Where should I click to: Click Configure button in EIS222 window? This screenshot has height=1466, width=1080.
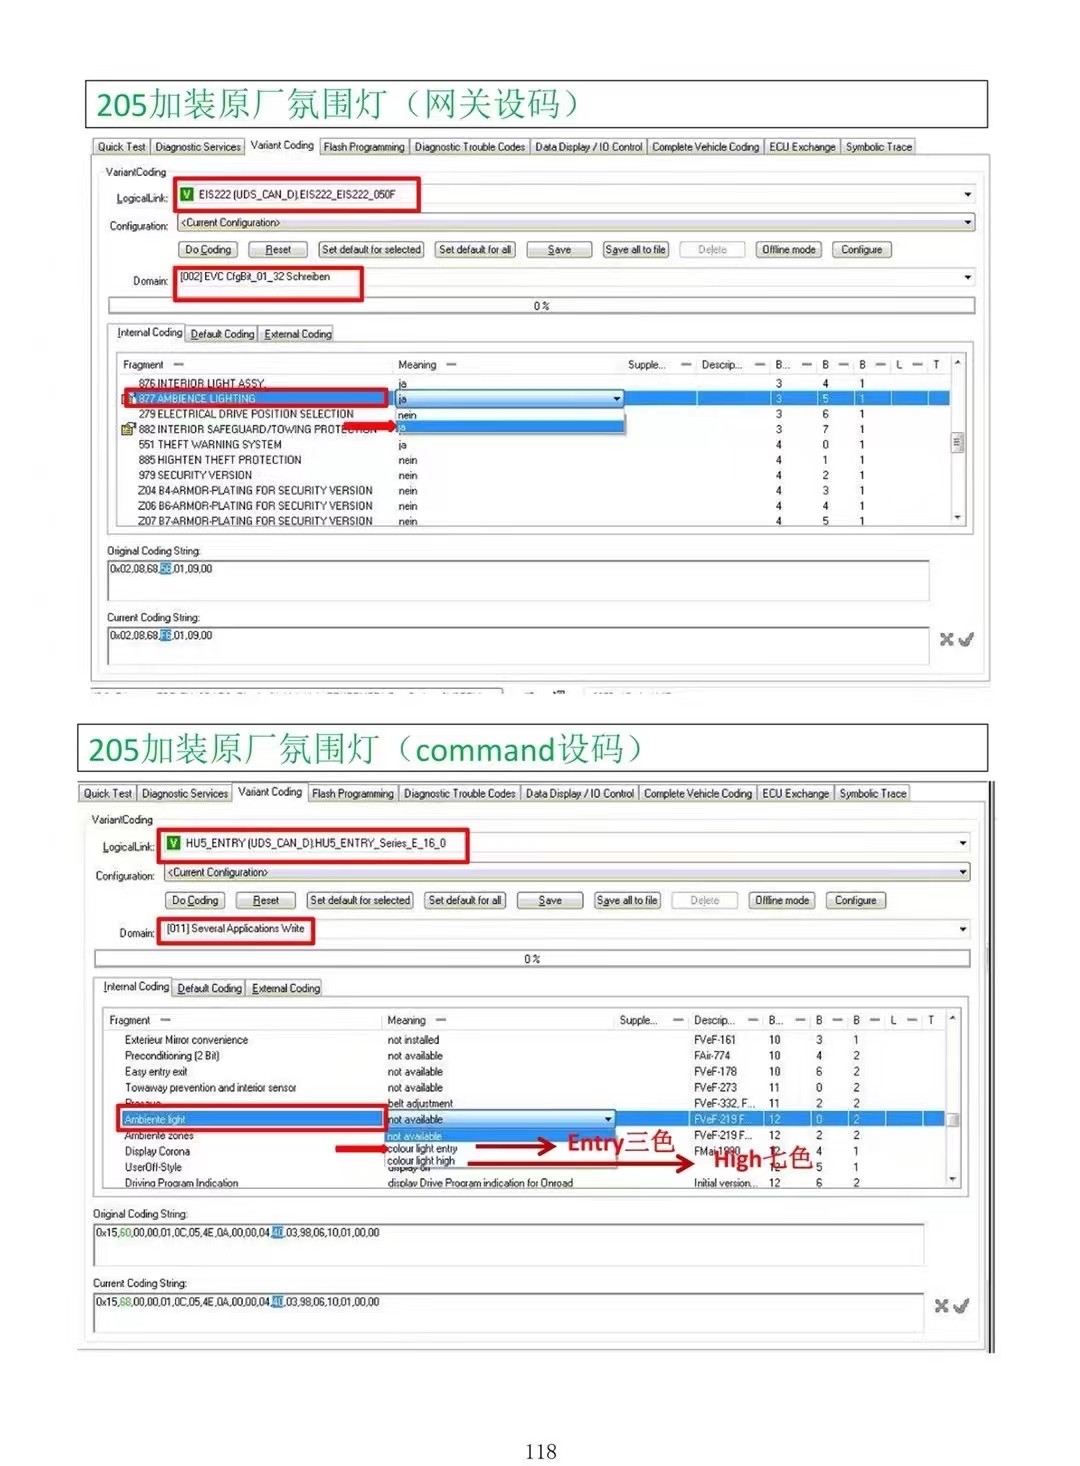861,250
